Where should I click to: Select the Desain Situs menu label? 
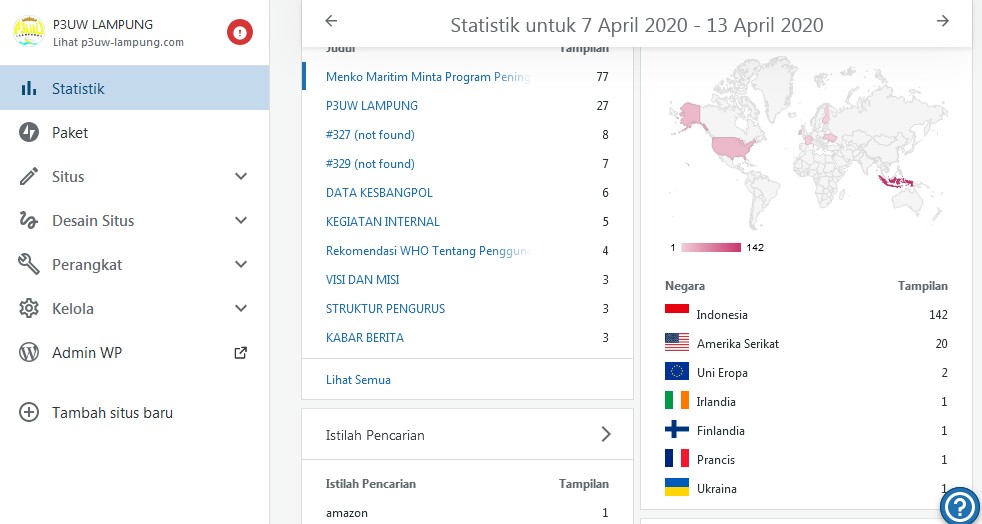93,220
